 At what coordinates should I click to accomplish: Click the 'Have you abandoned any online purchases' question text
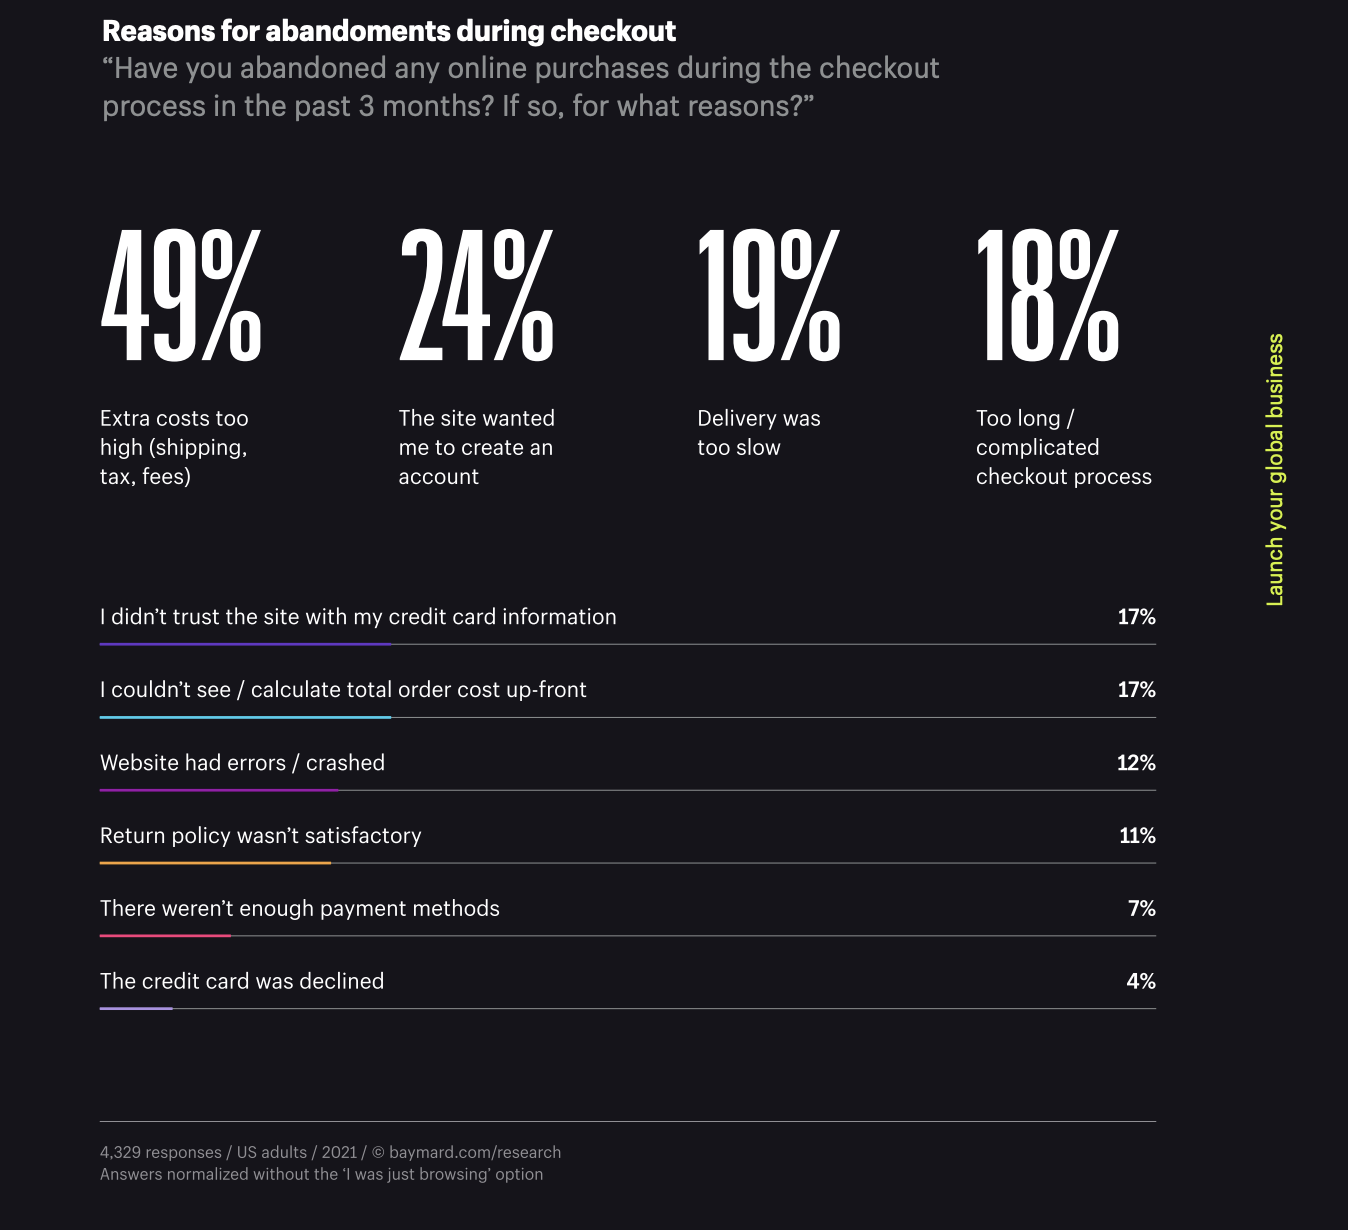[x=520, y=87]
